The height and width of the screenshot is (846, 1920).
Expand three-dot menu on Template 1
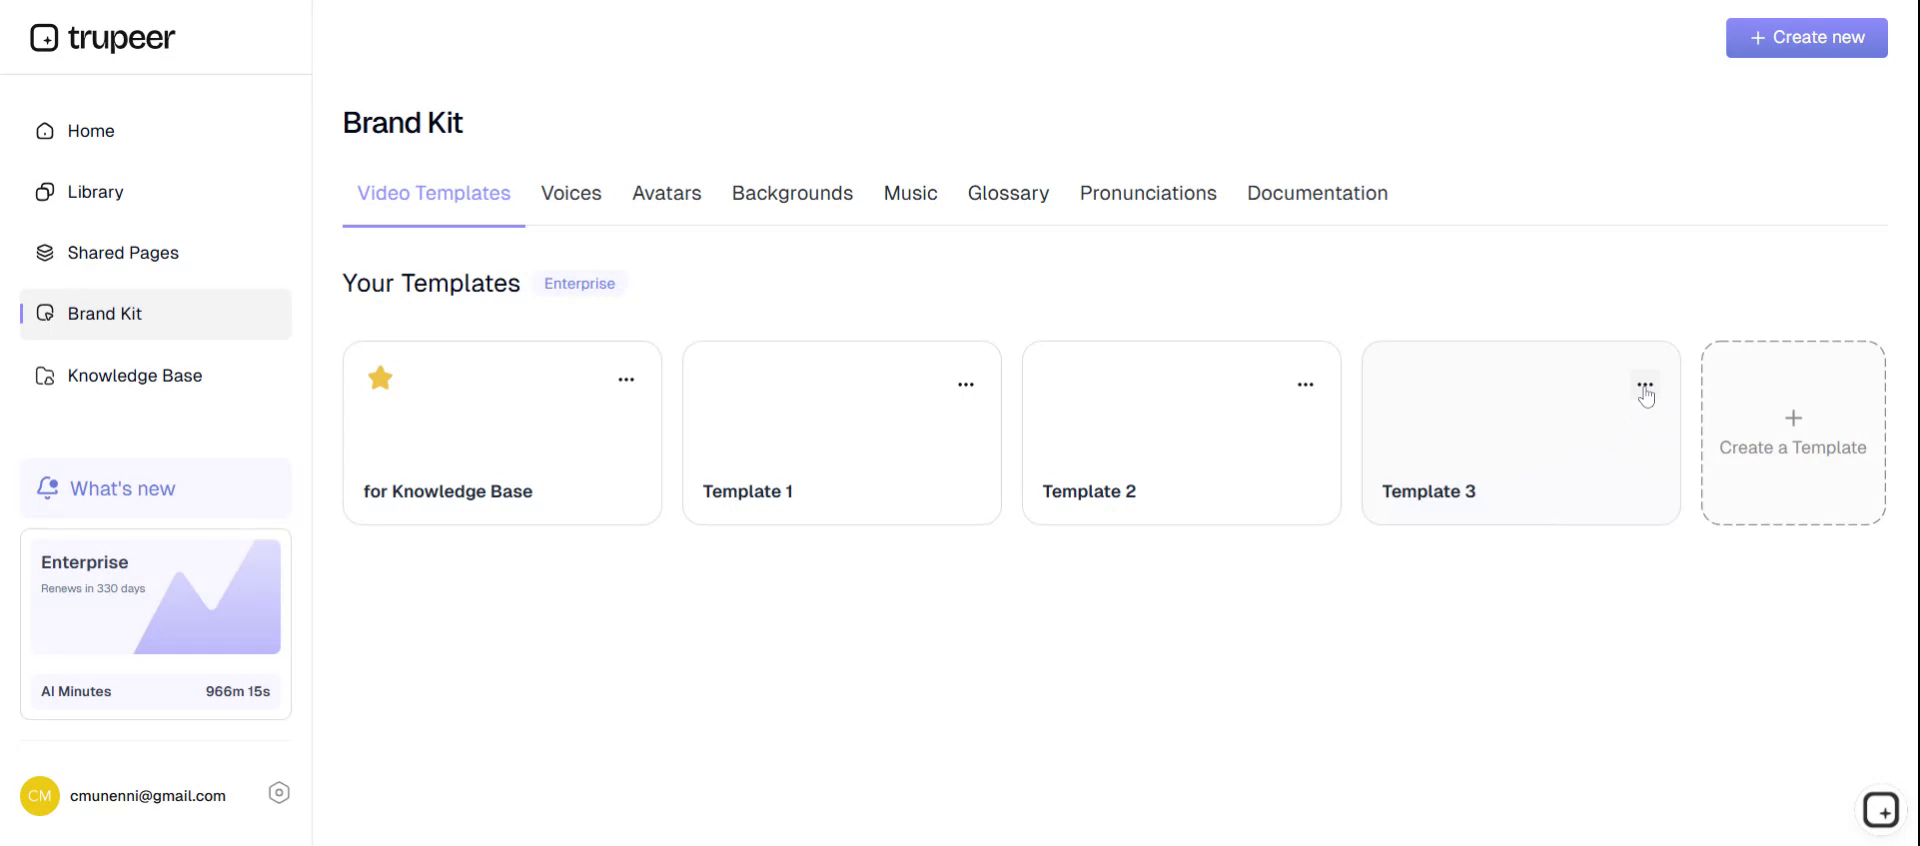coord(966,385)
